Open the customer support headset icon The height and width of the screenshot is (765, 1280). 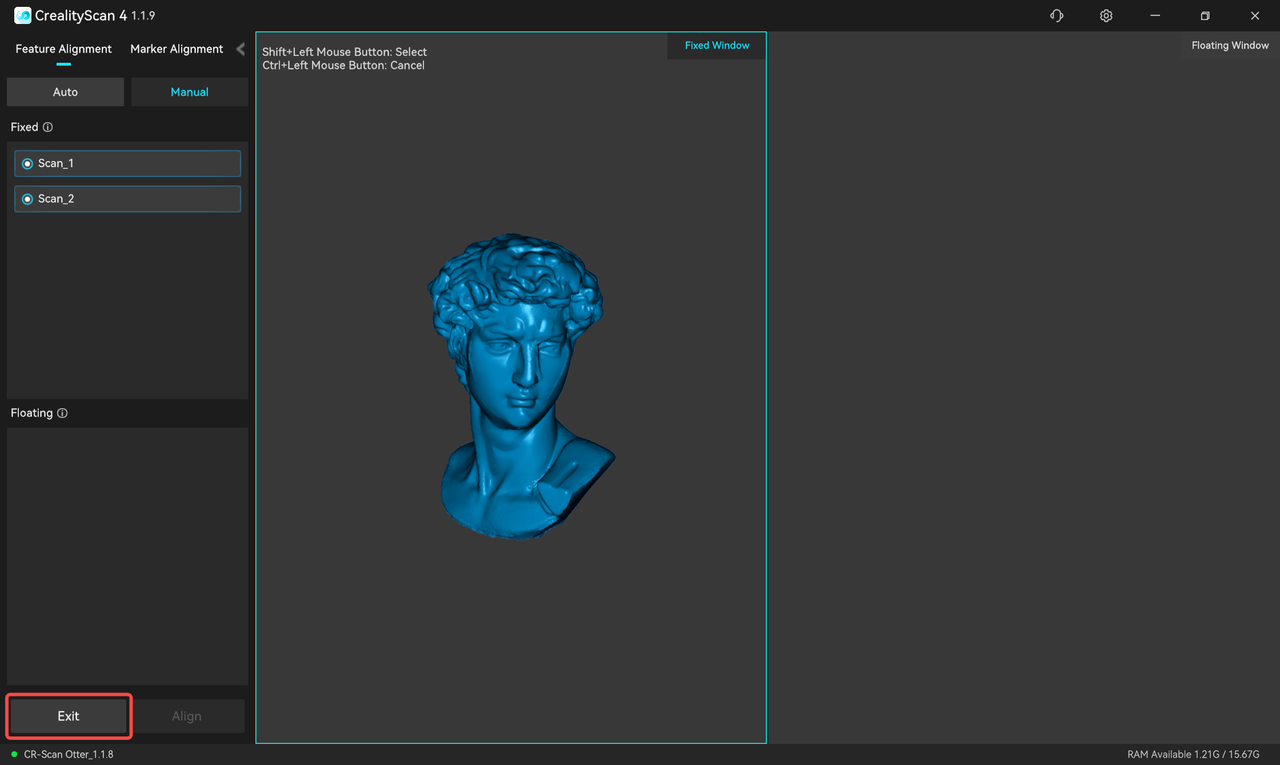[x=1057, y=16]
